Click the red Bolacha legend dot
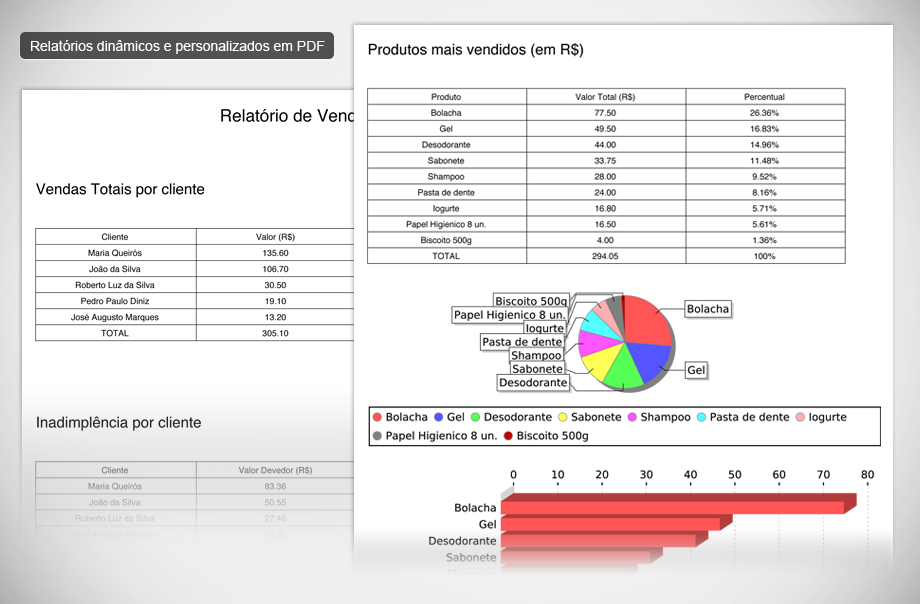 (377, 417)
